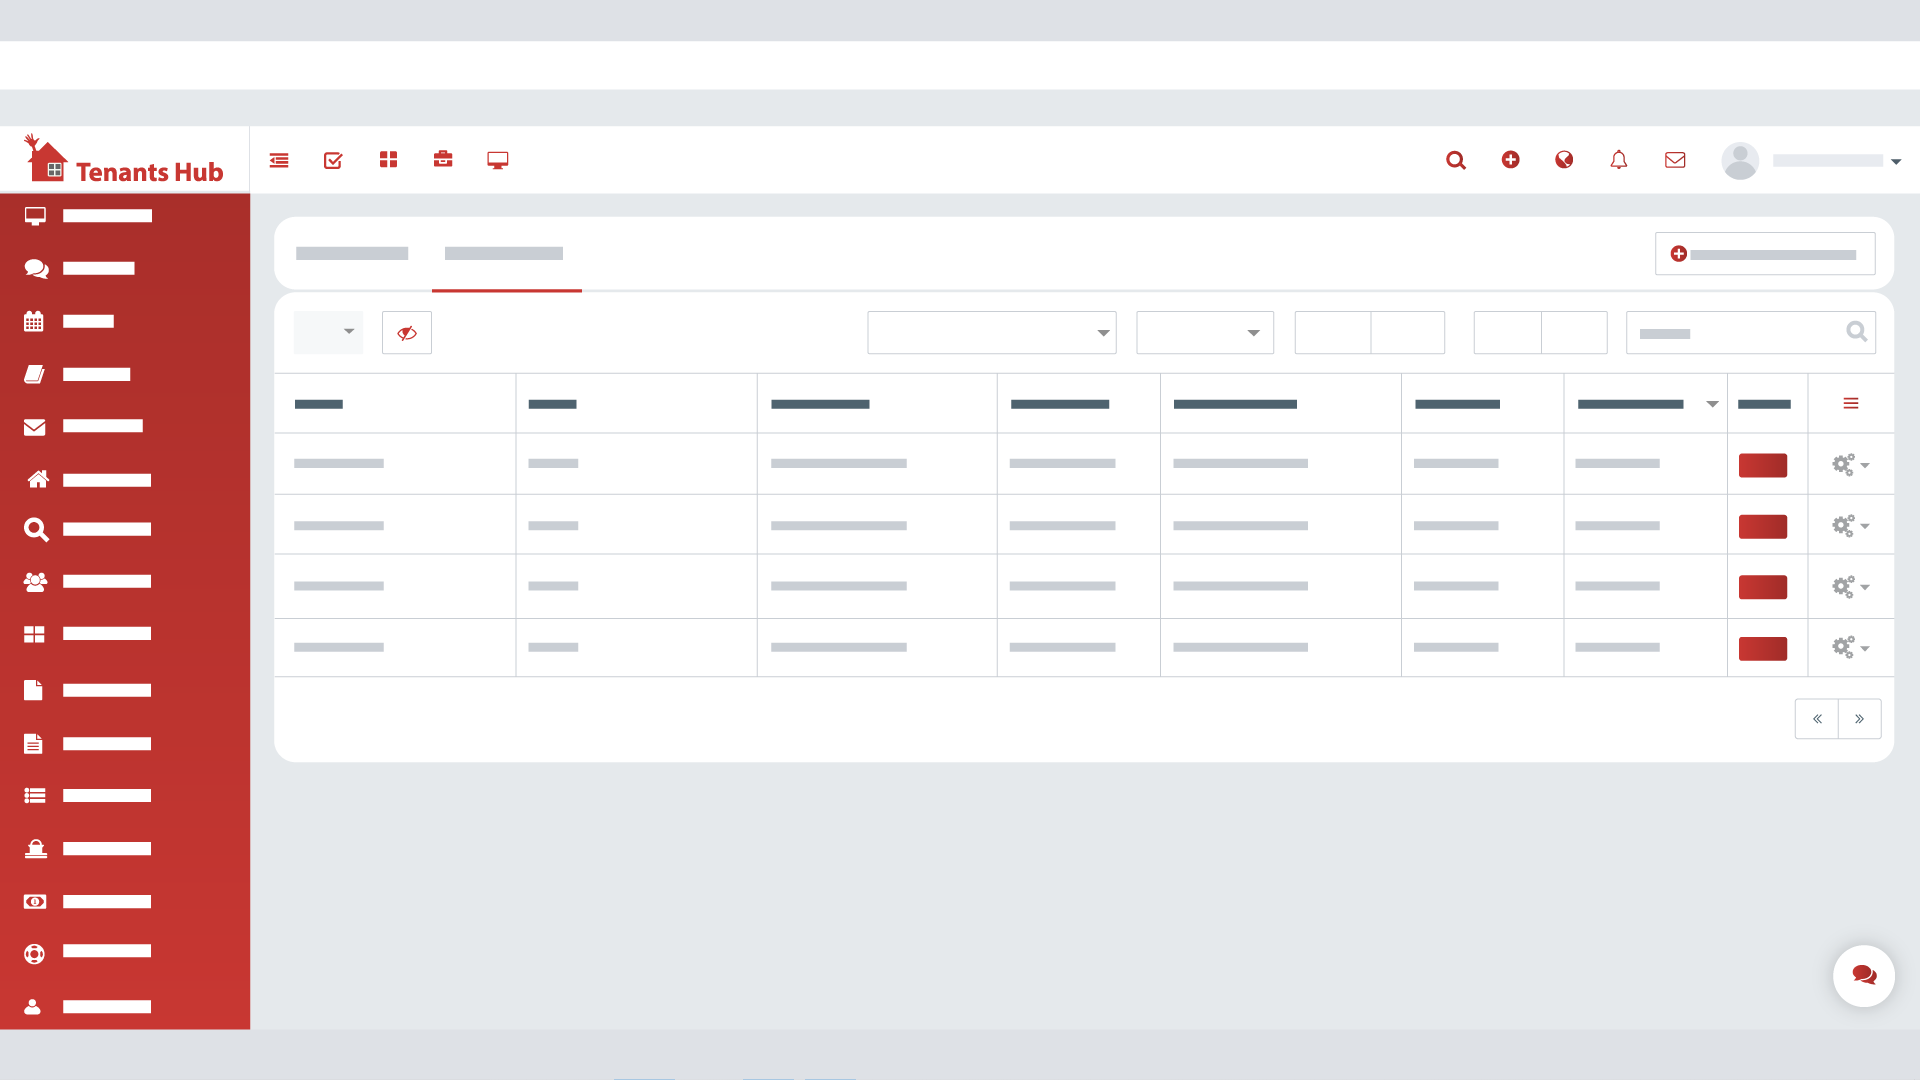Toggle the crossed-eye visibility button
1920x1080 pixels.
tap(407, 333)
